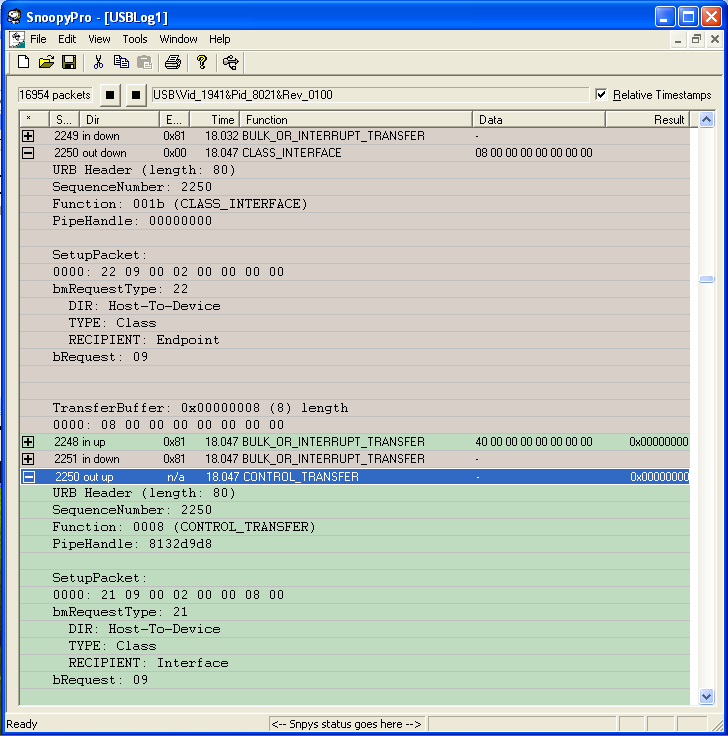Create a new log file
The image size is (728, 736).
tap(23, 62)
